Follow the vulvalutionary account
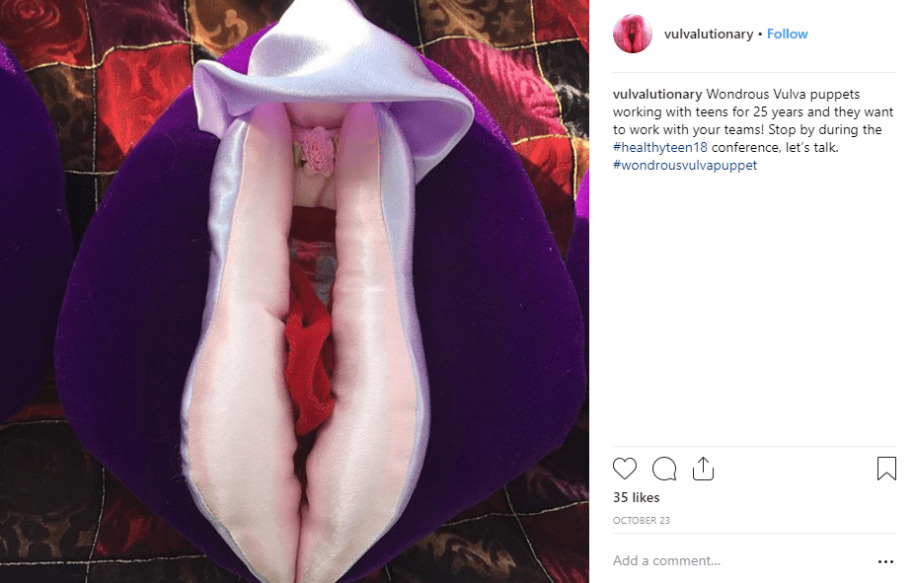 tap(787, 34)
